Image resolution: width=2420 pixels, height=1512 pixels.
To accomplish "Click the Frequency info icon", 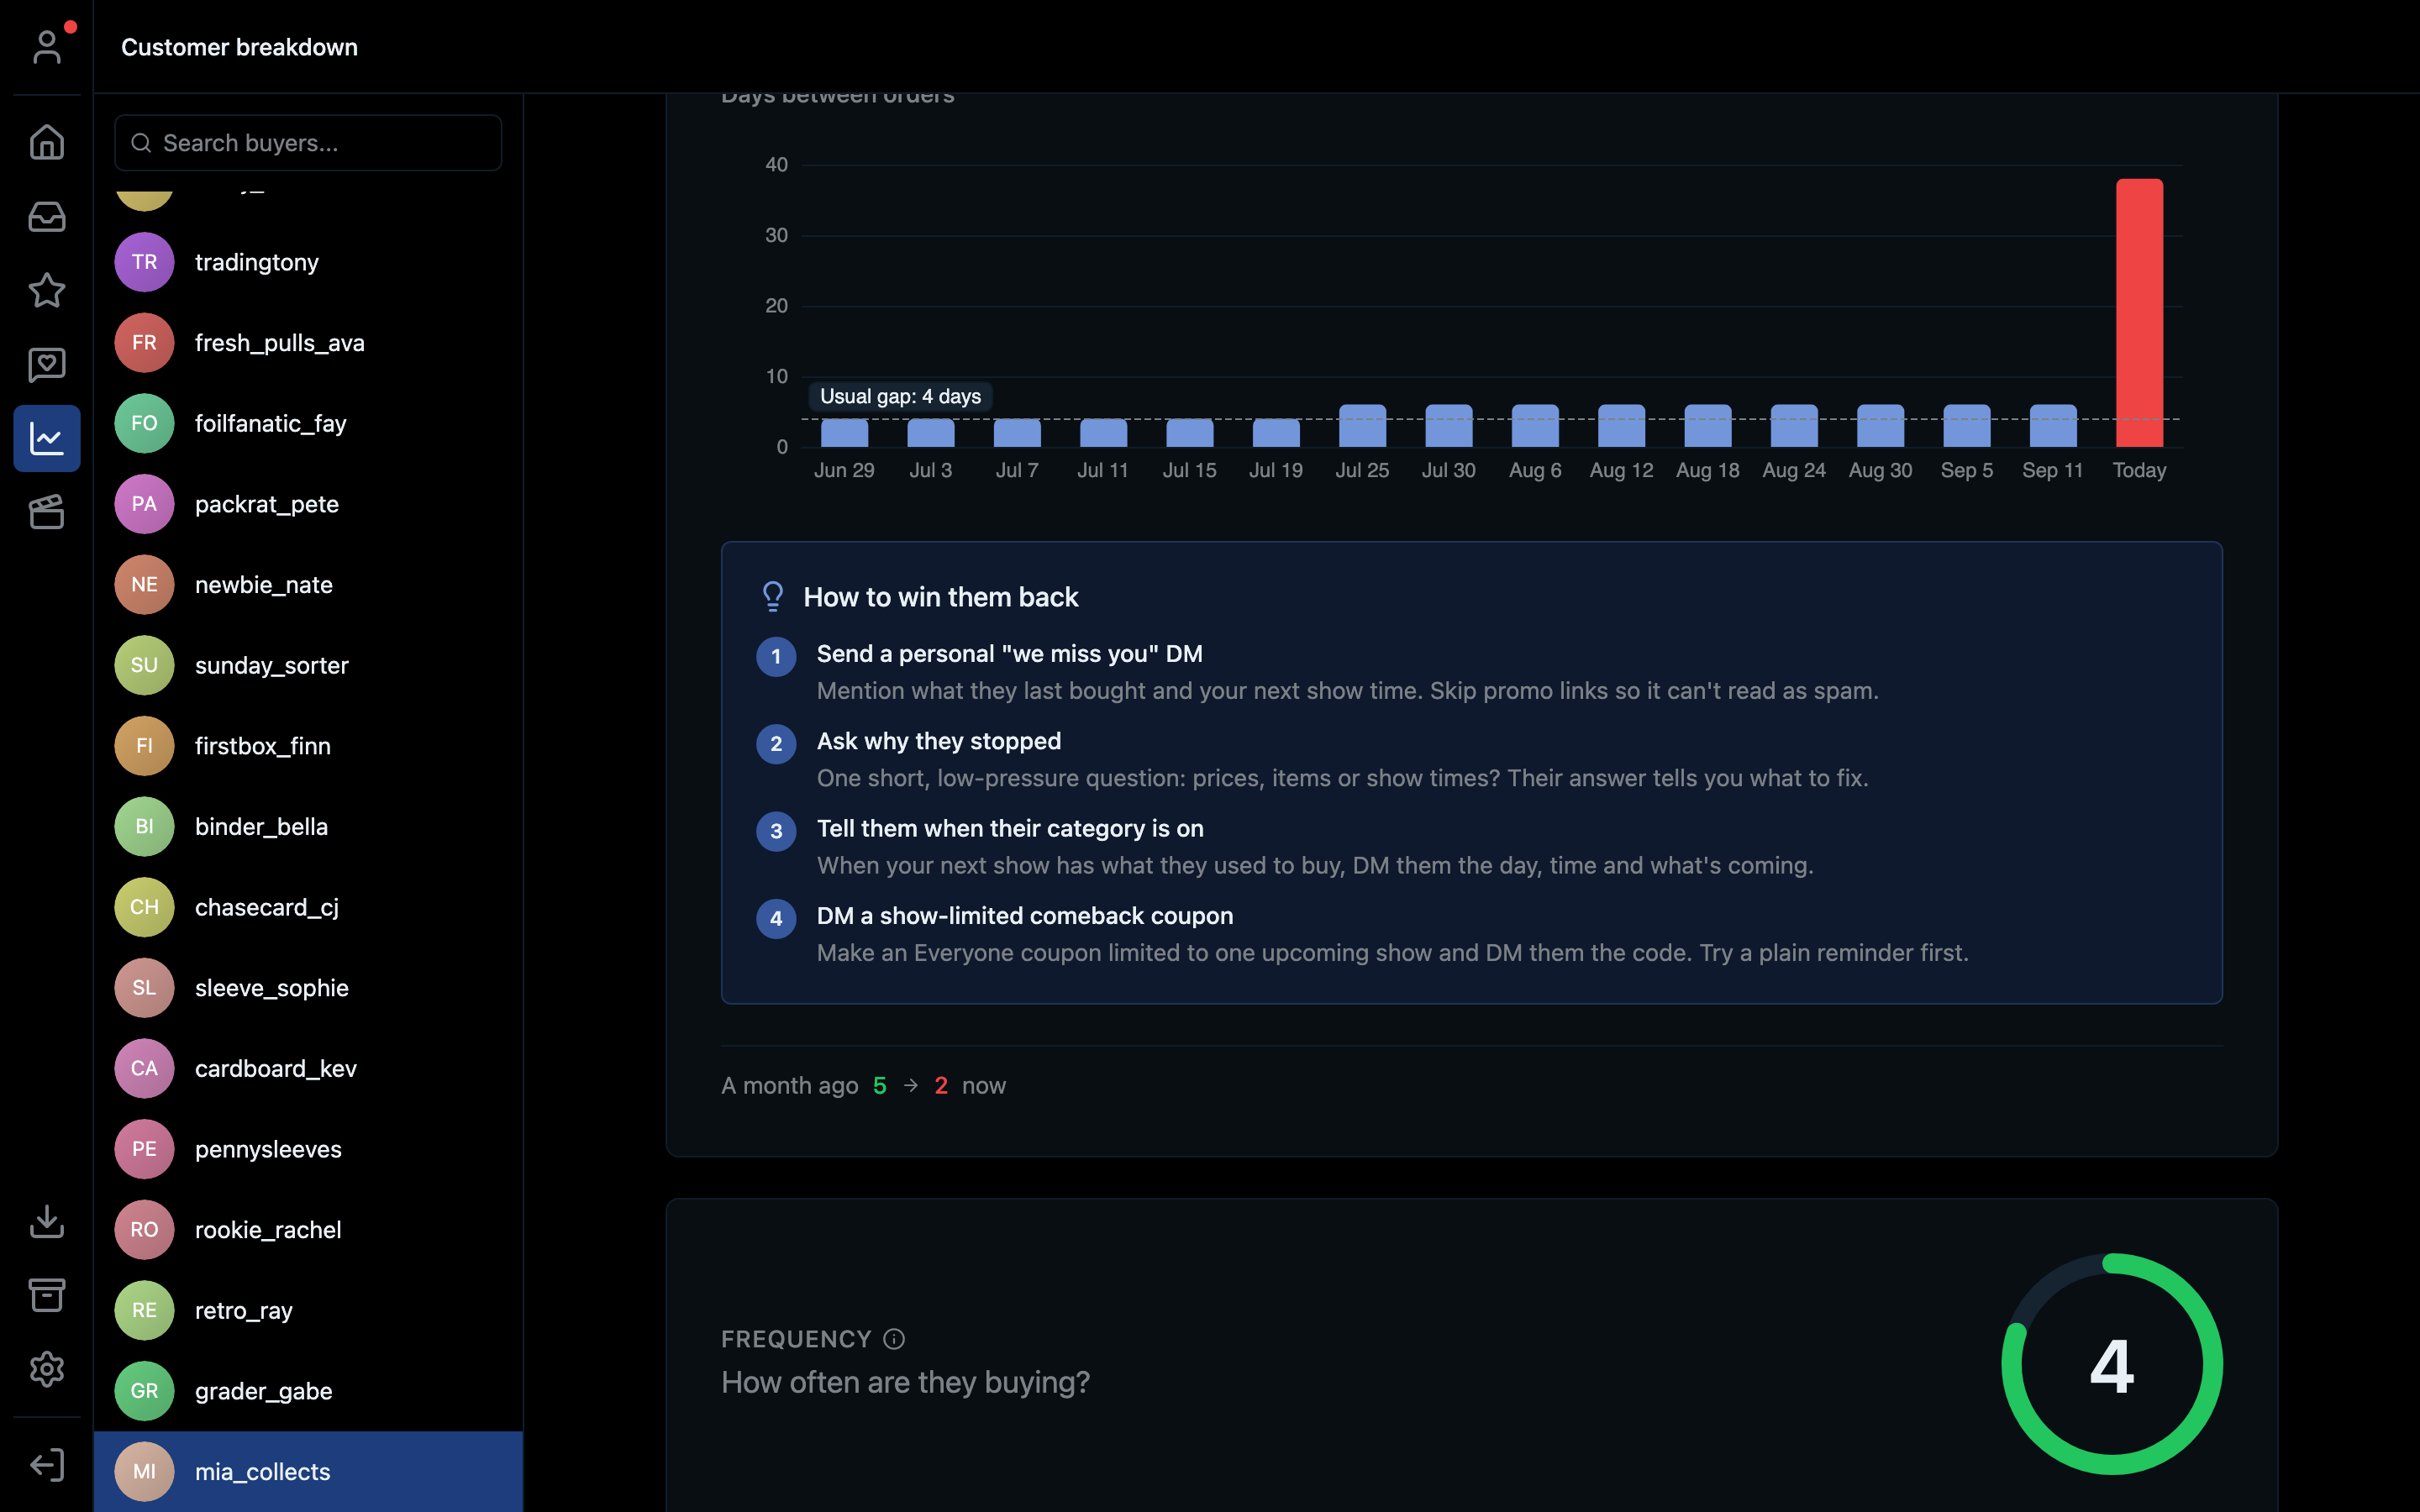I will click(x=894, y=1339).
